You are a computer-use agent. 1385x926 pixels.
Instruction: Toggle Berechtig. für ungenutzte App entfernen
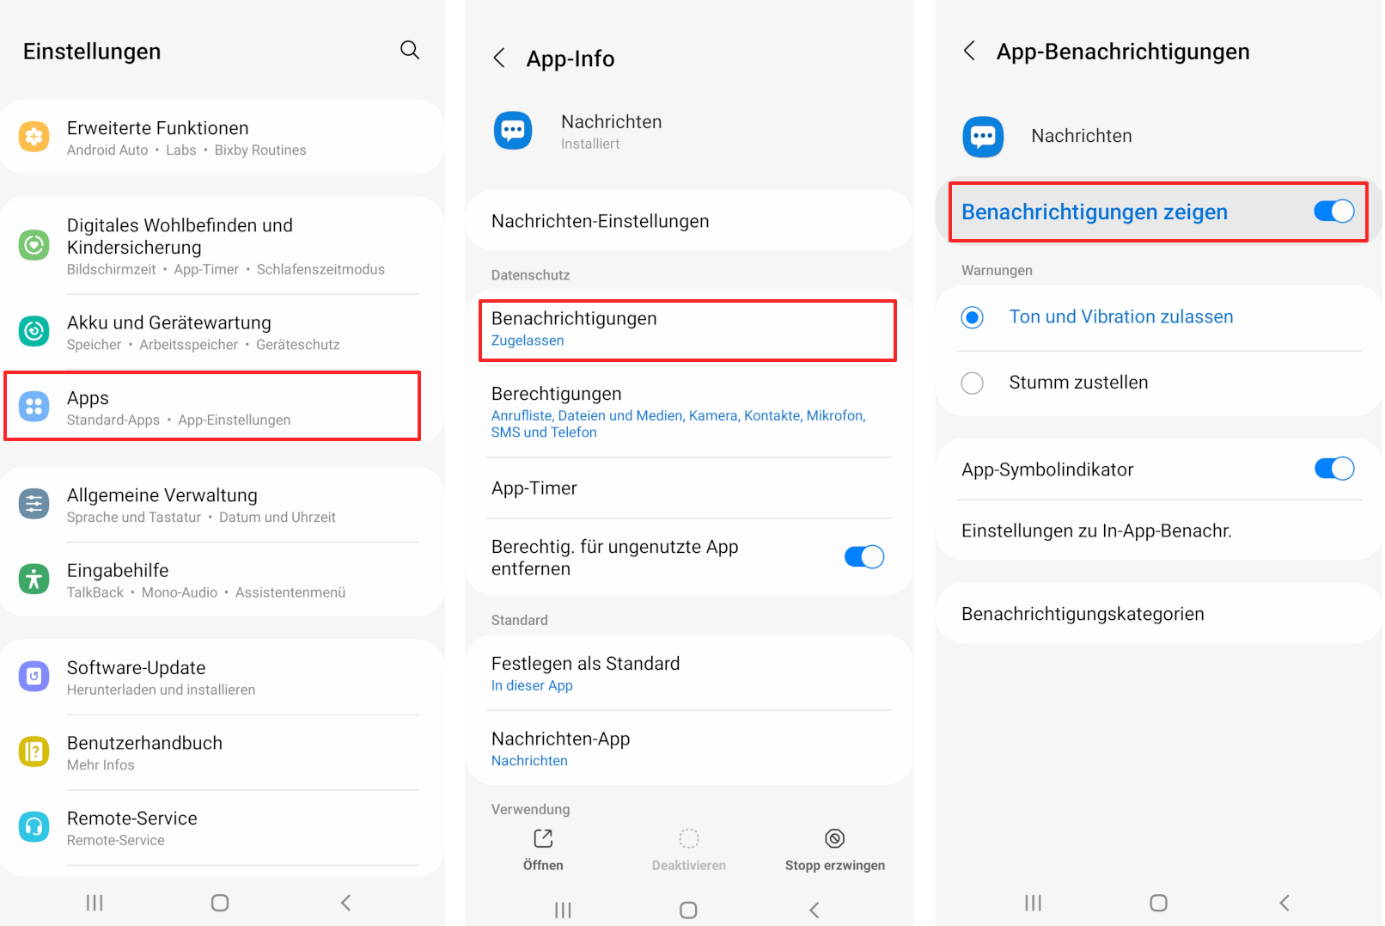point(864,557)
